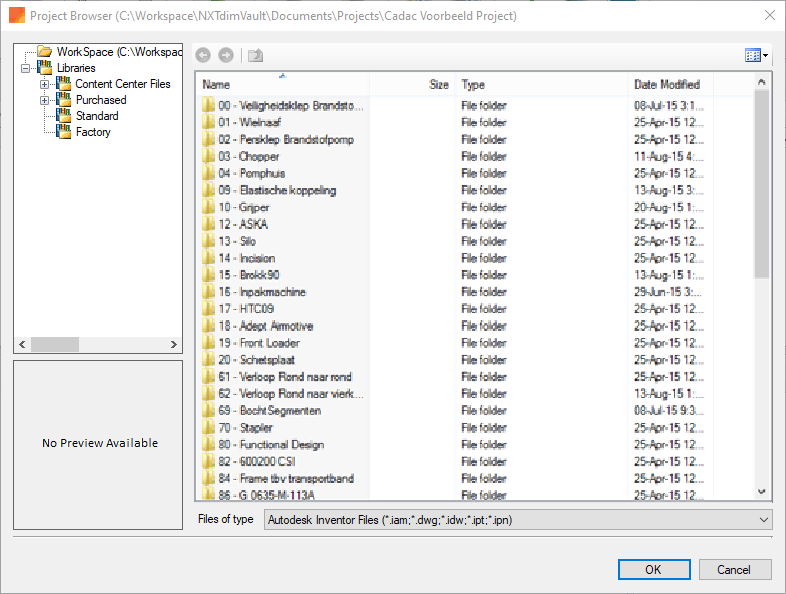Viewport: 786px width, 594px height.
Task: Select folder 70 - Stapler
Action: pos(238,428)
